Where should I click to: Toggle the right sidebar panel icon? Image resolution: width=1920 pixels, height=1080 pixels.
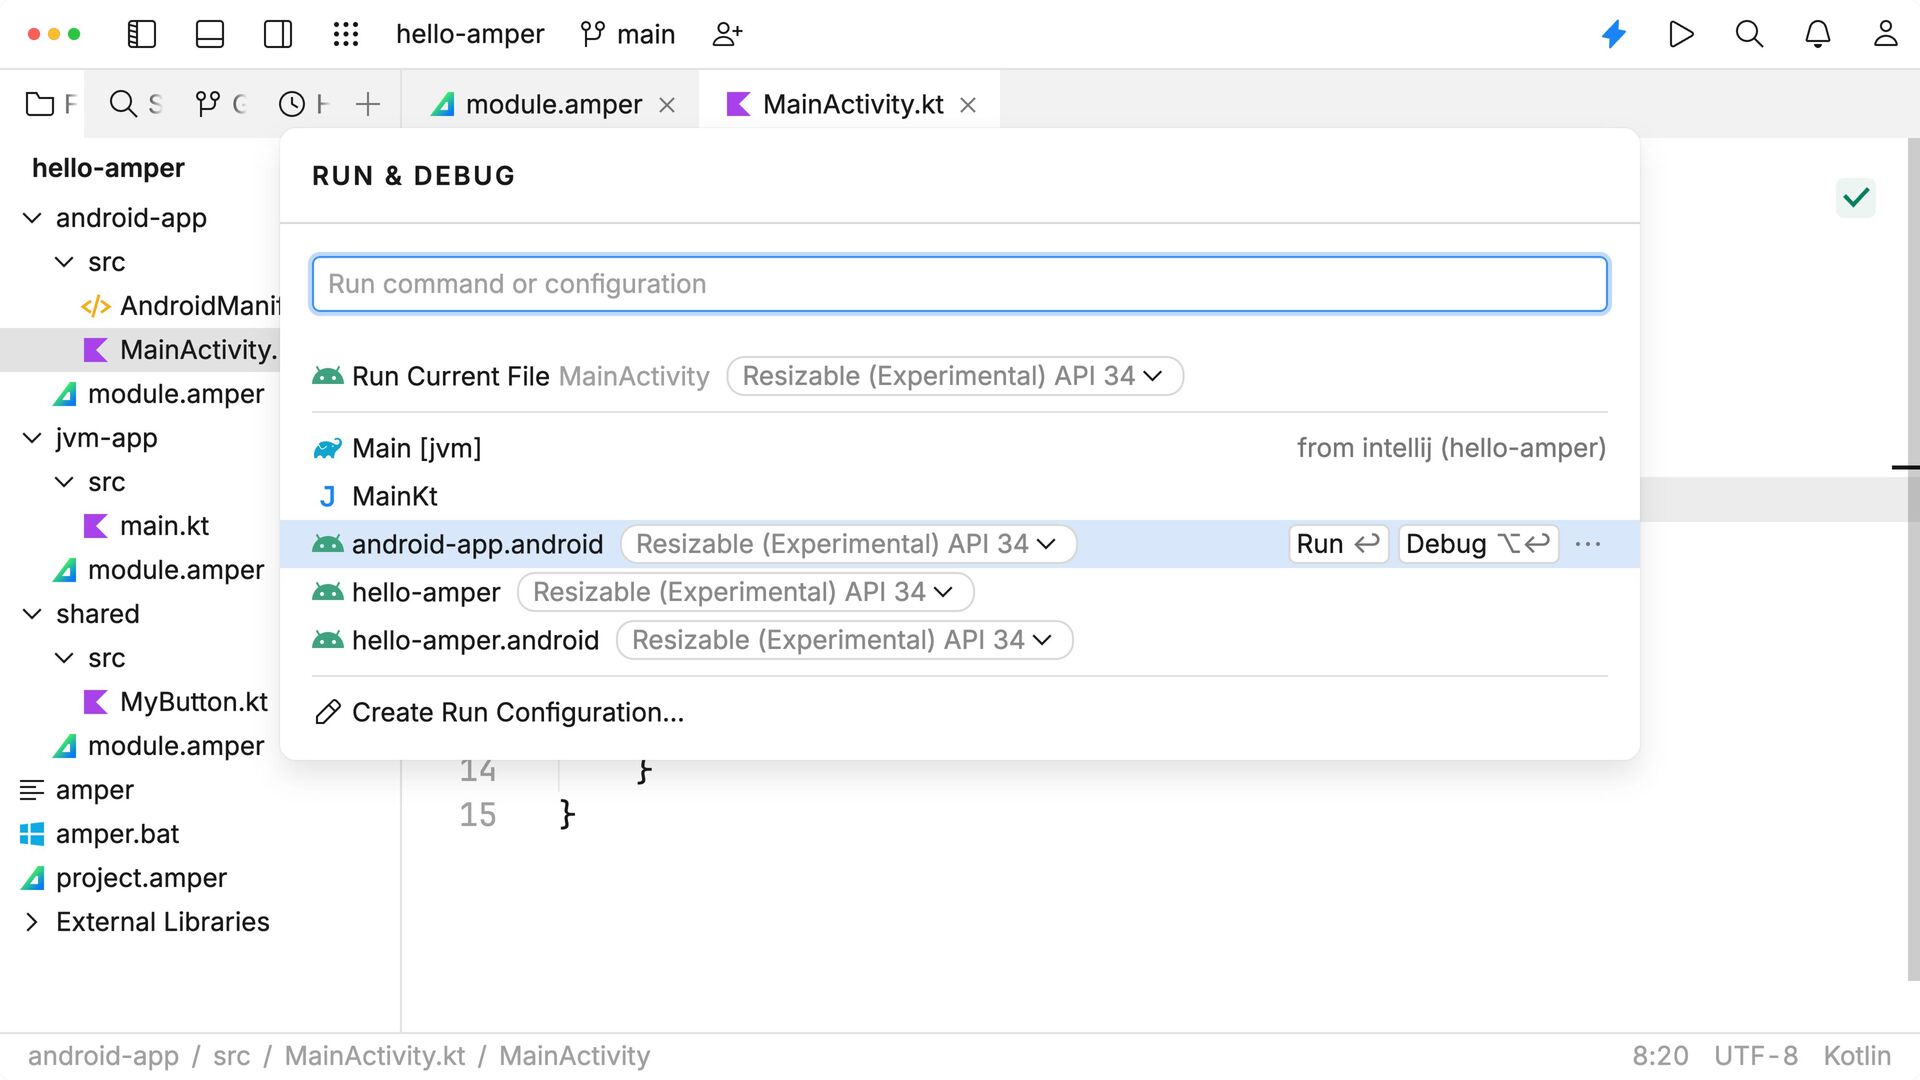[278, 34]
